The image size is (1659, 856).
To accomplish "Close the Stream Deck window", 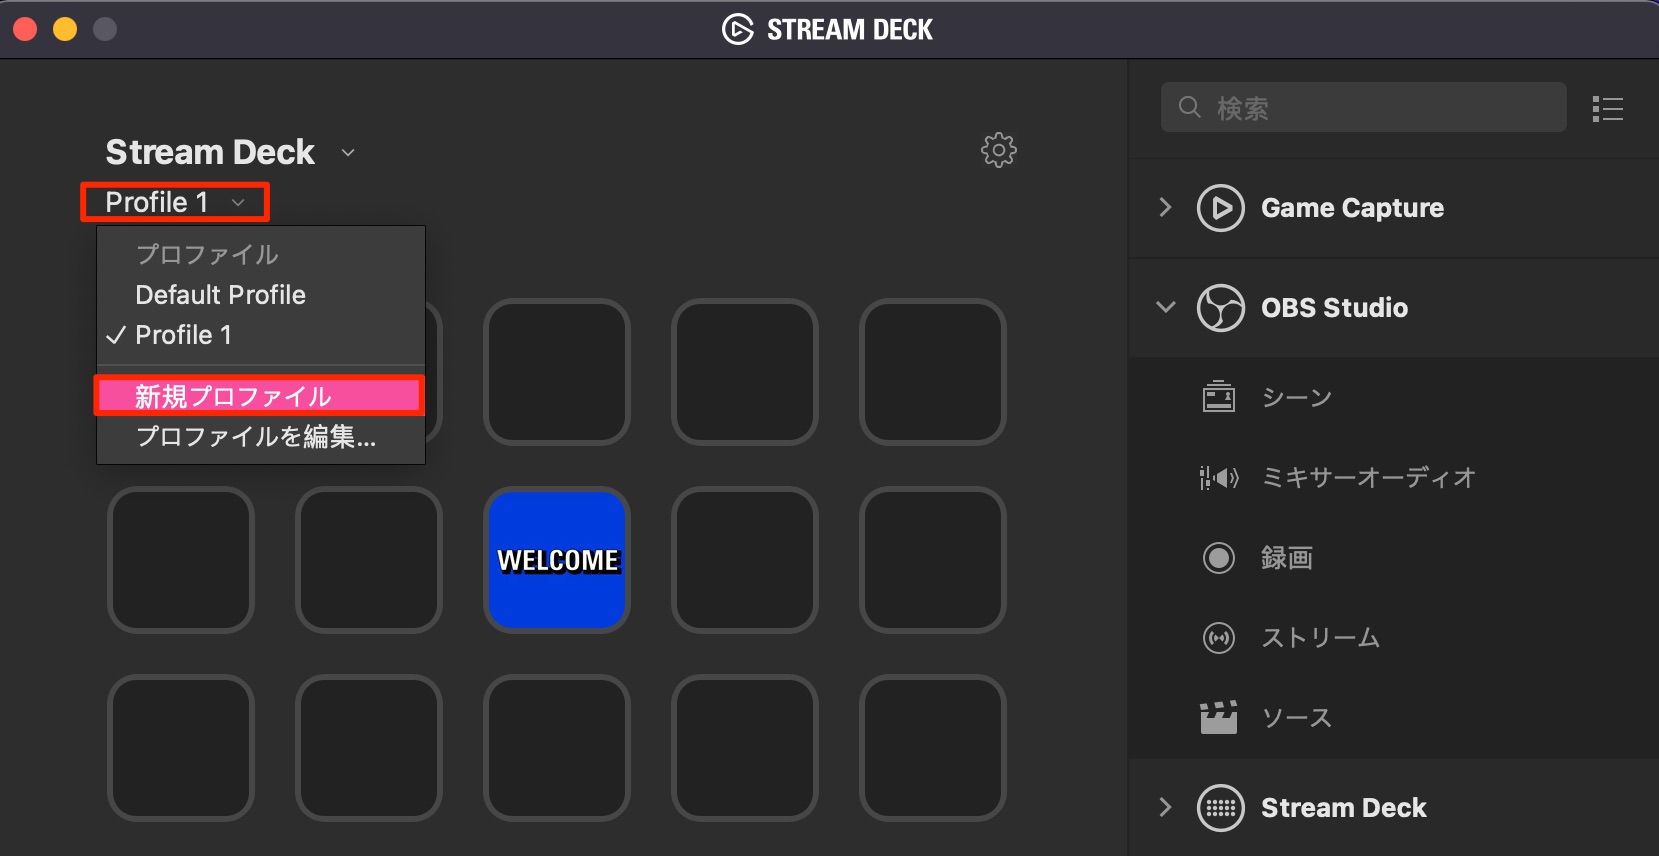I will click(25, 29).
